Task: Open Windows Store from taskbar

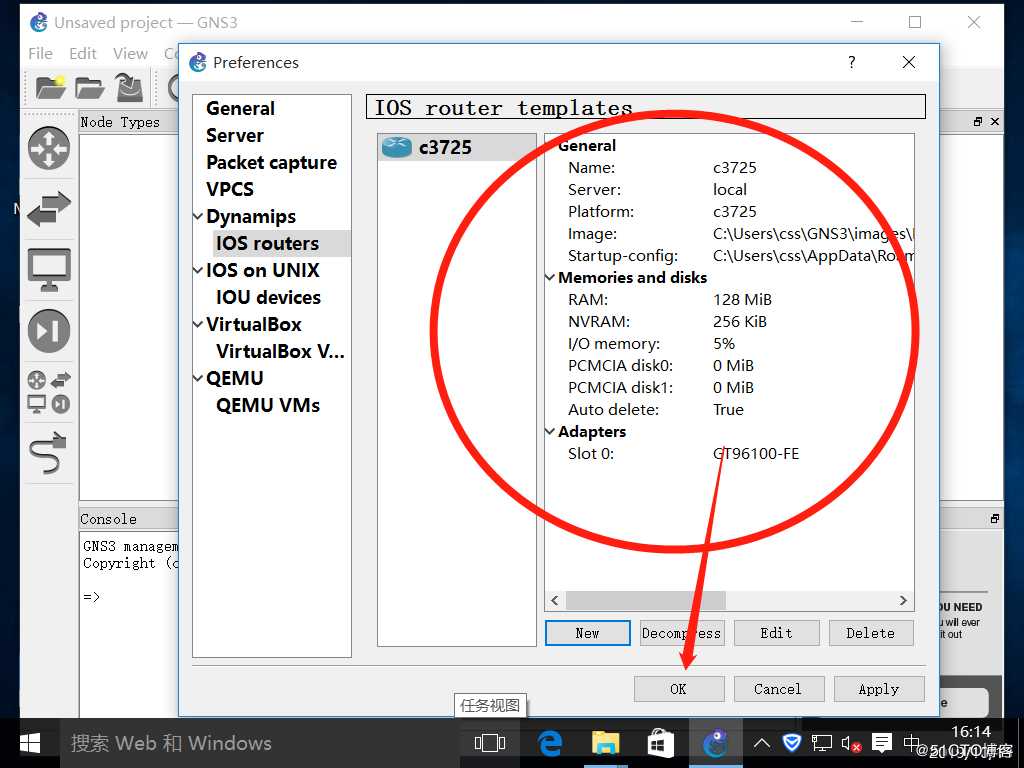Action: 660,743
